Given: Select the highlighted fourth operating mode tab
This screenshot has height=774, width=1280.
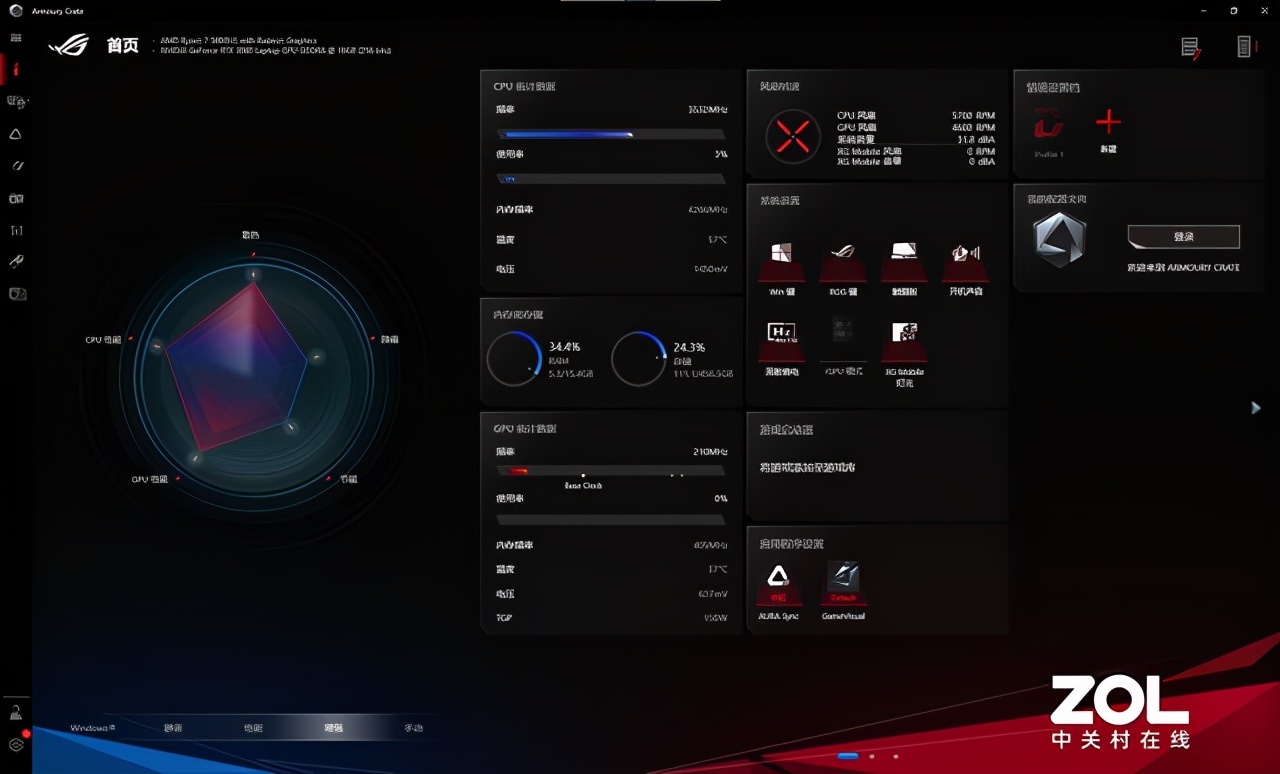Looking at the screenshot, I should 333,728.
